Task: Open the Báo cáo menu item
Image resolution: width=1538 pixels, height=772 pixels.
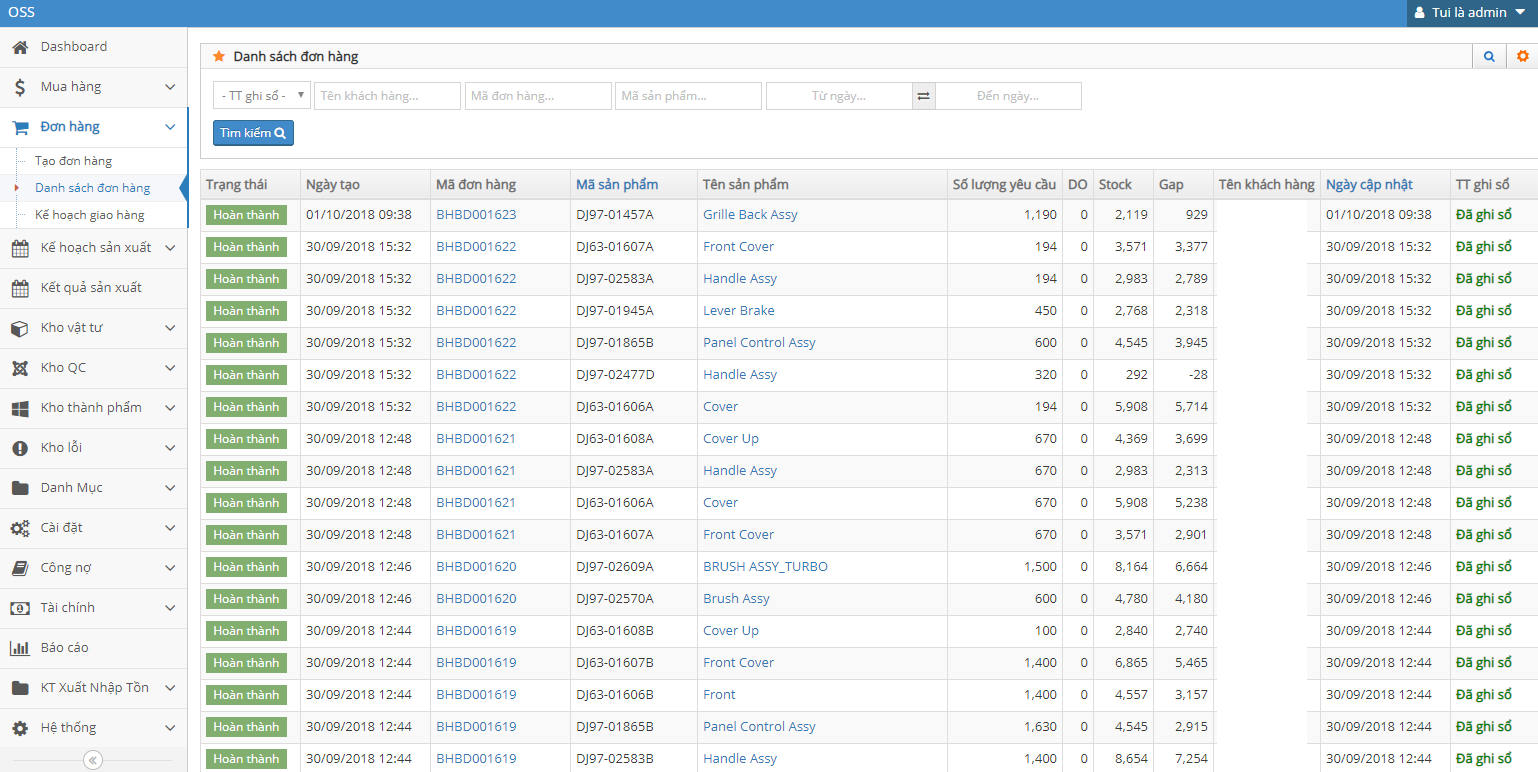Action: pos(93,648)
